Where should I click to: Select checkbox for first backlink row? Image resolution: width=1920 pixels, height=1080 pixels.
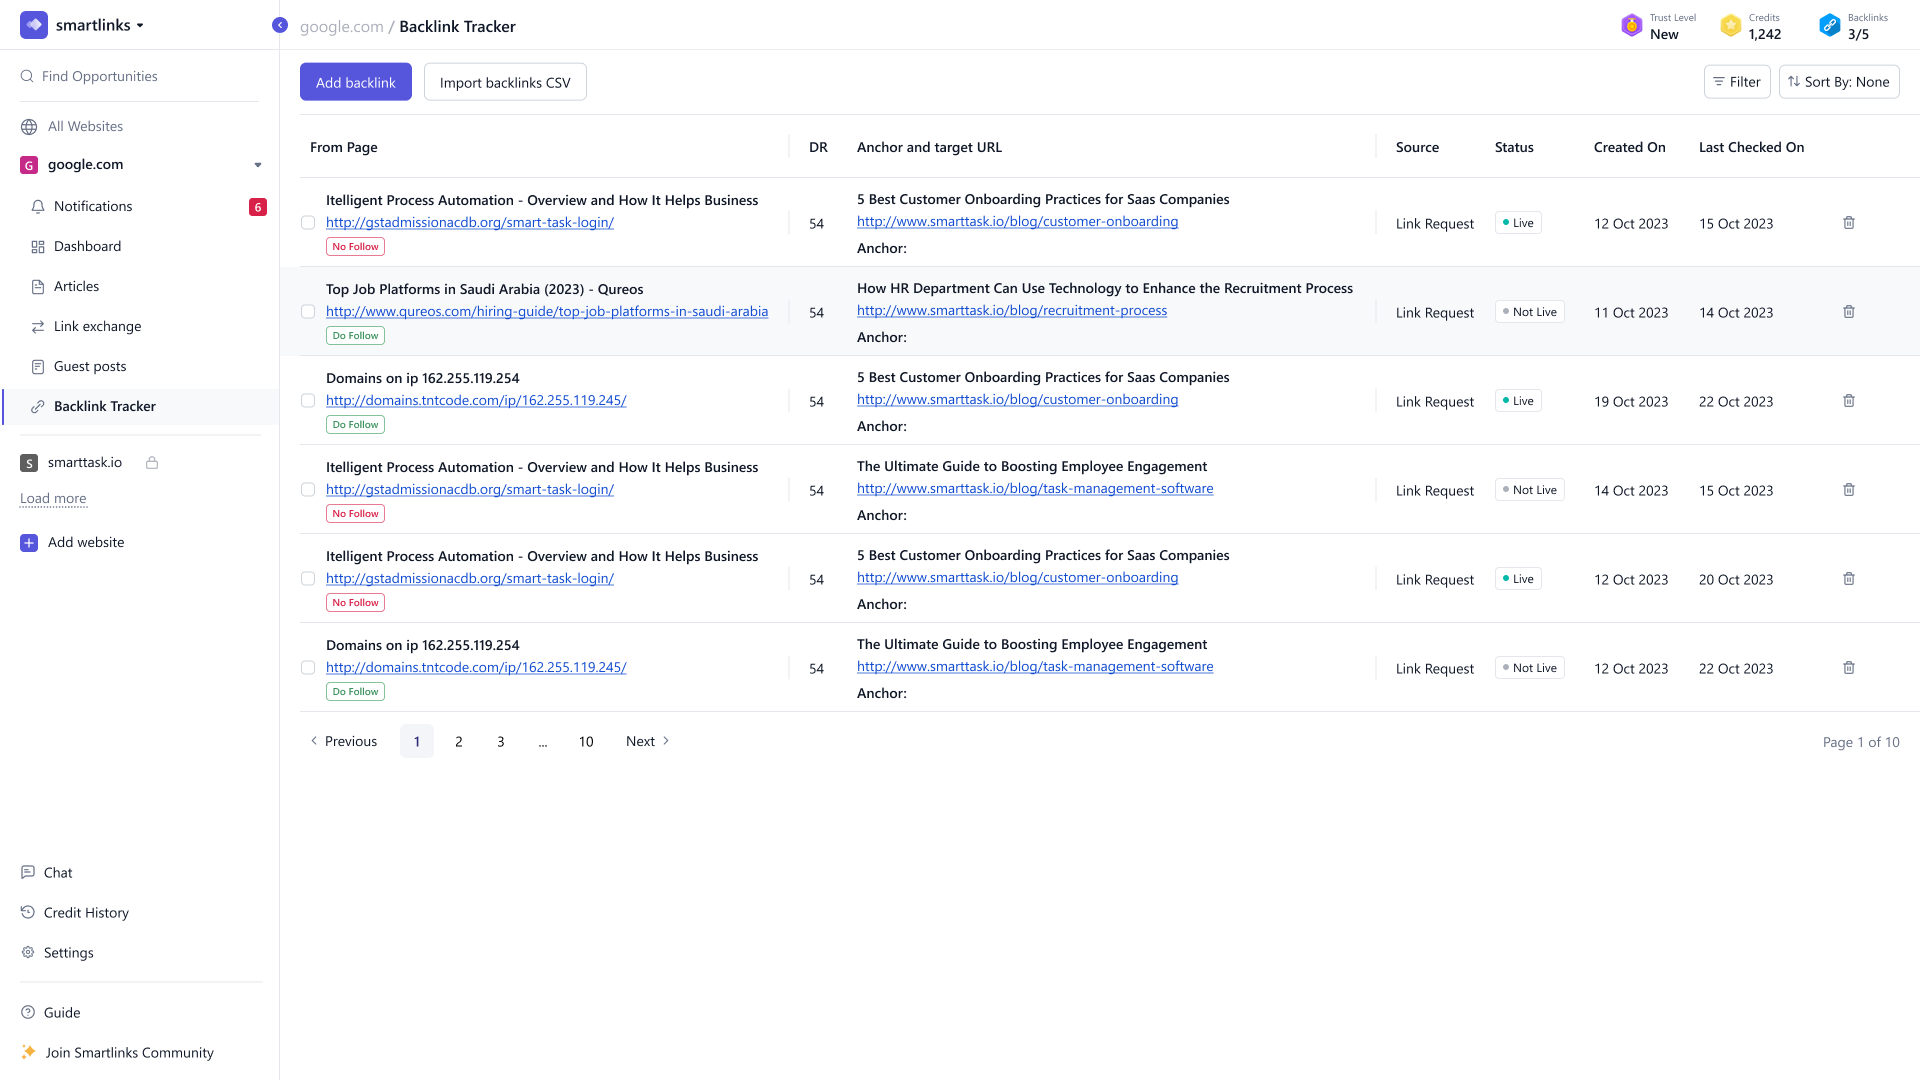tap(308, 223)
